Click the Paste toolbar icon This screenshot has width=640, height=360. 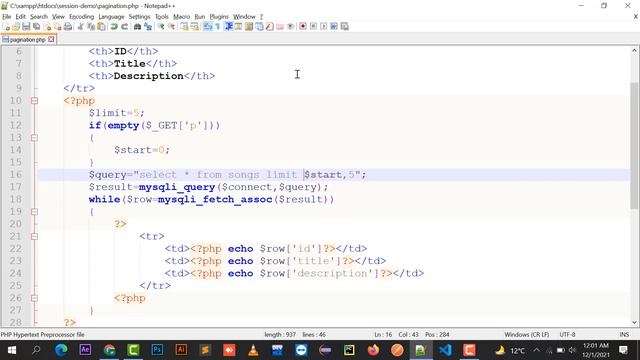pos(101,27)
